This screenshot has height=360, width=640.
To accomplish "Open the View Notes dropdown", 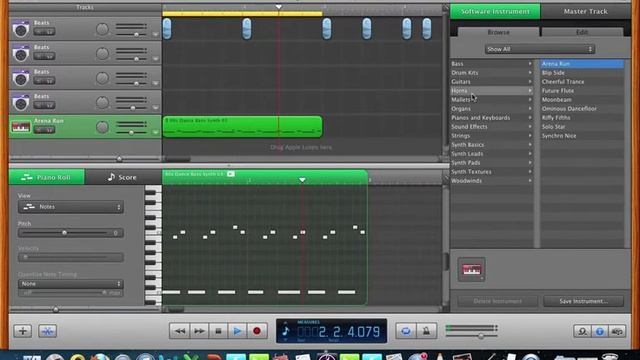I will point(71,207).
